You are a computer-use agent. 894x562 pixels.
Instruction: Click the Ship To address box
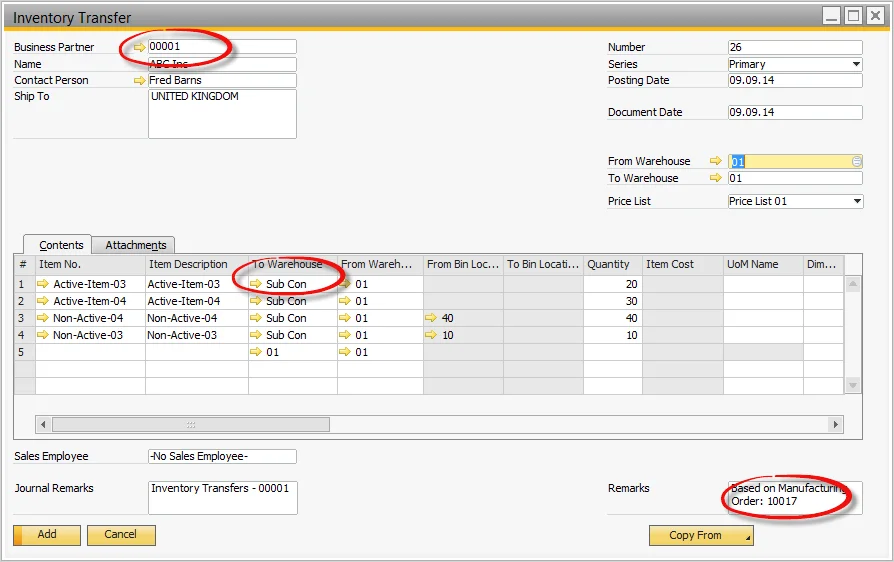point(222,114)
